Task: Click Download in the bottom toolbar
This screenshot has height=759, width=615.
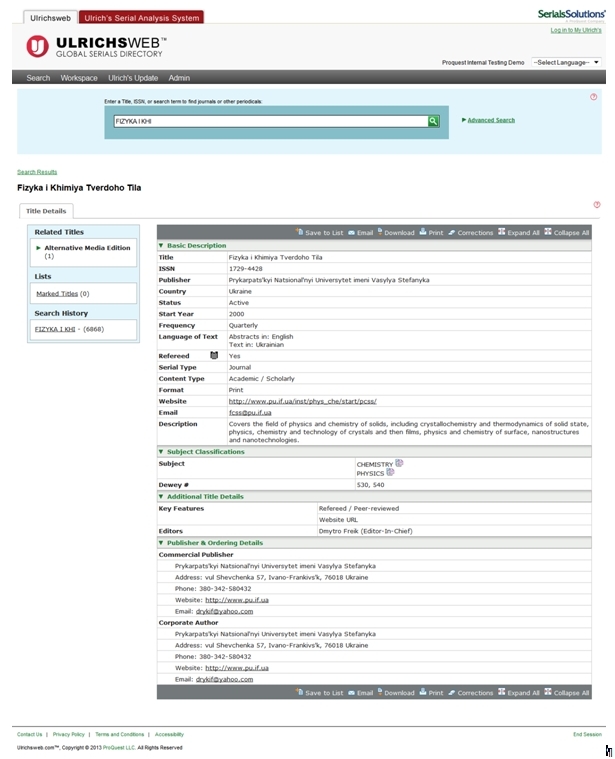Action: click(x=396, y=693)
